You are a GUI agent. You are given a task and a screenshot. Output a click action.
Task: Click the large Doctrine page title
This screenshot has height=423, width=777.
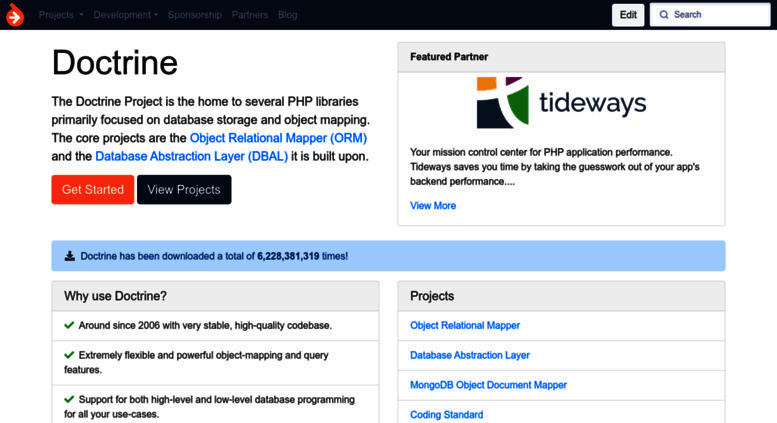click(x=114, y=63)
